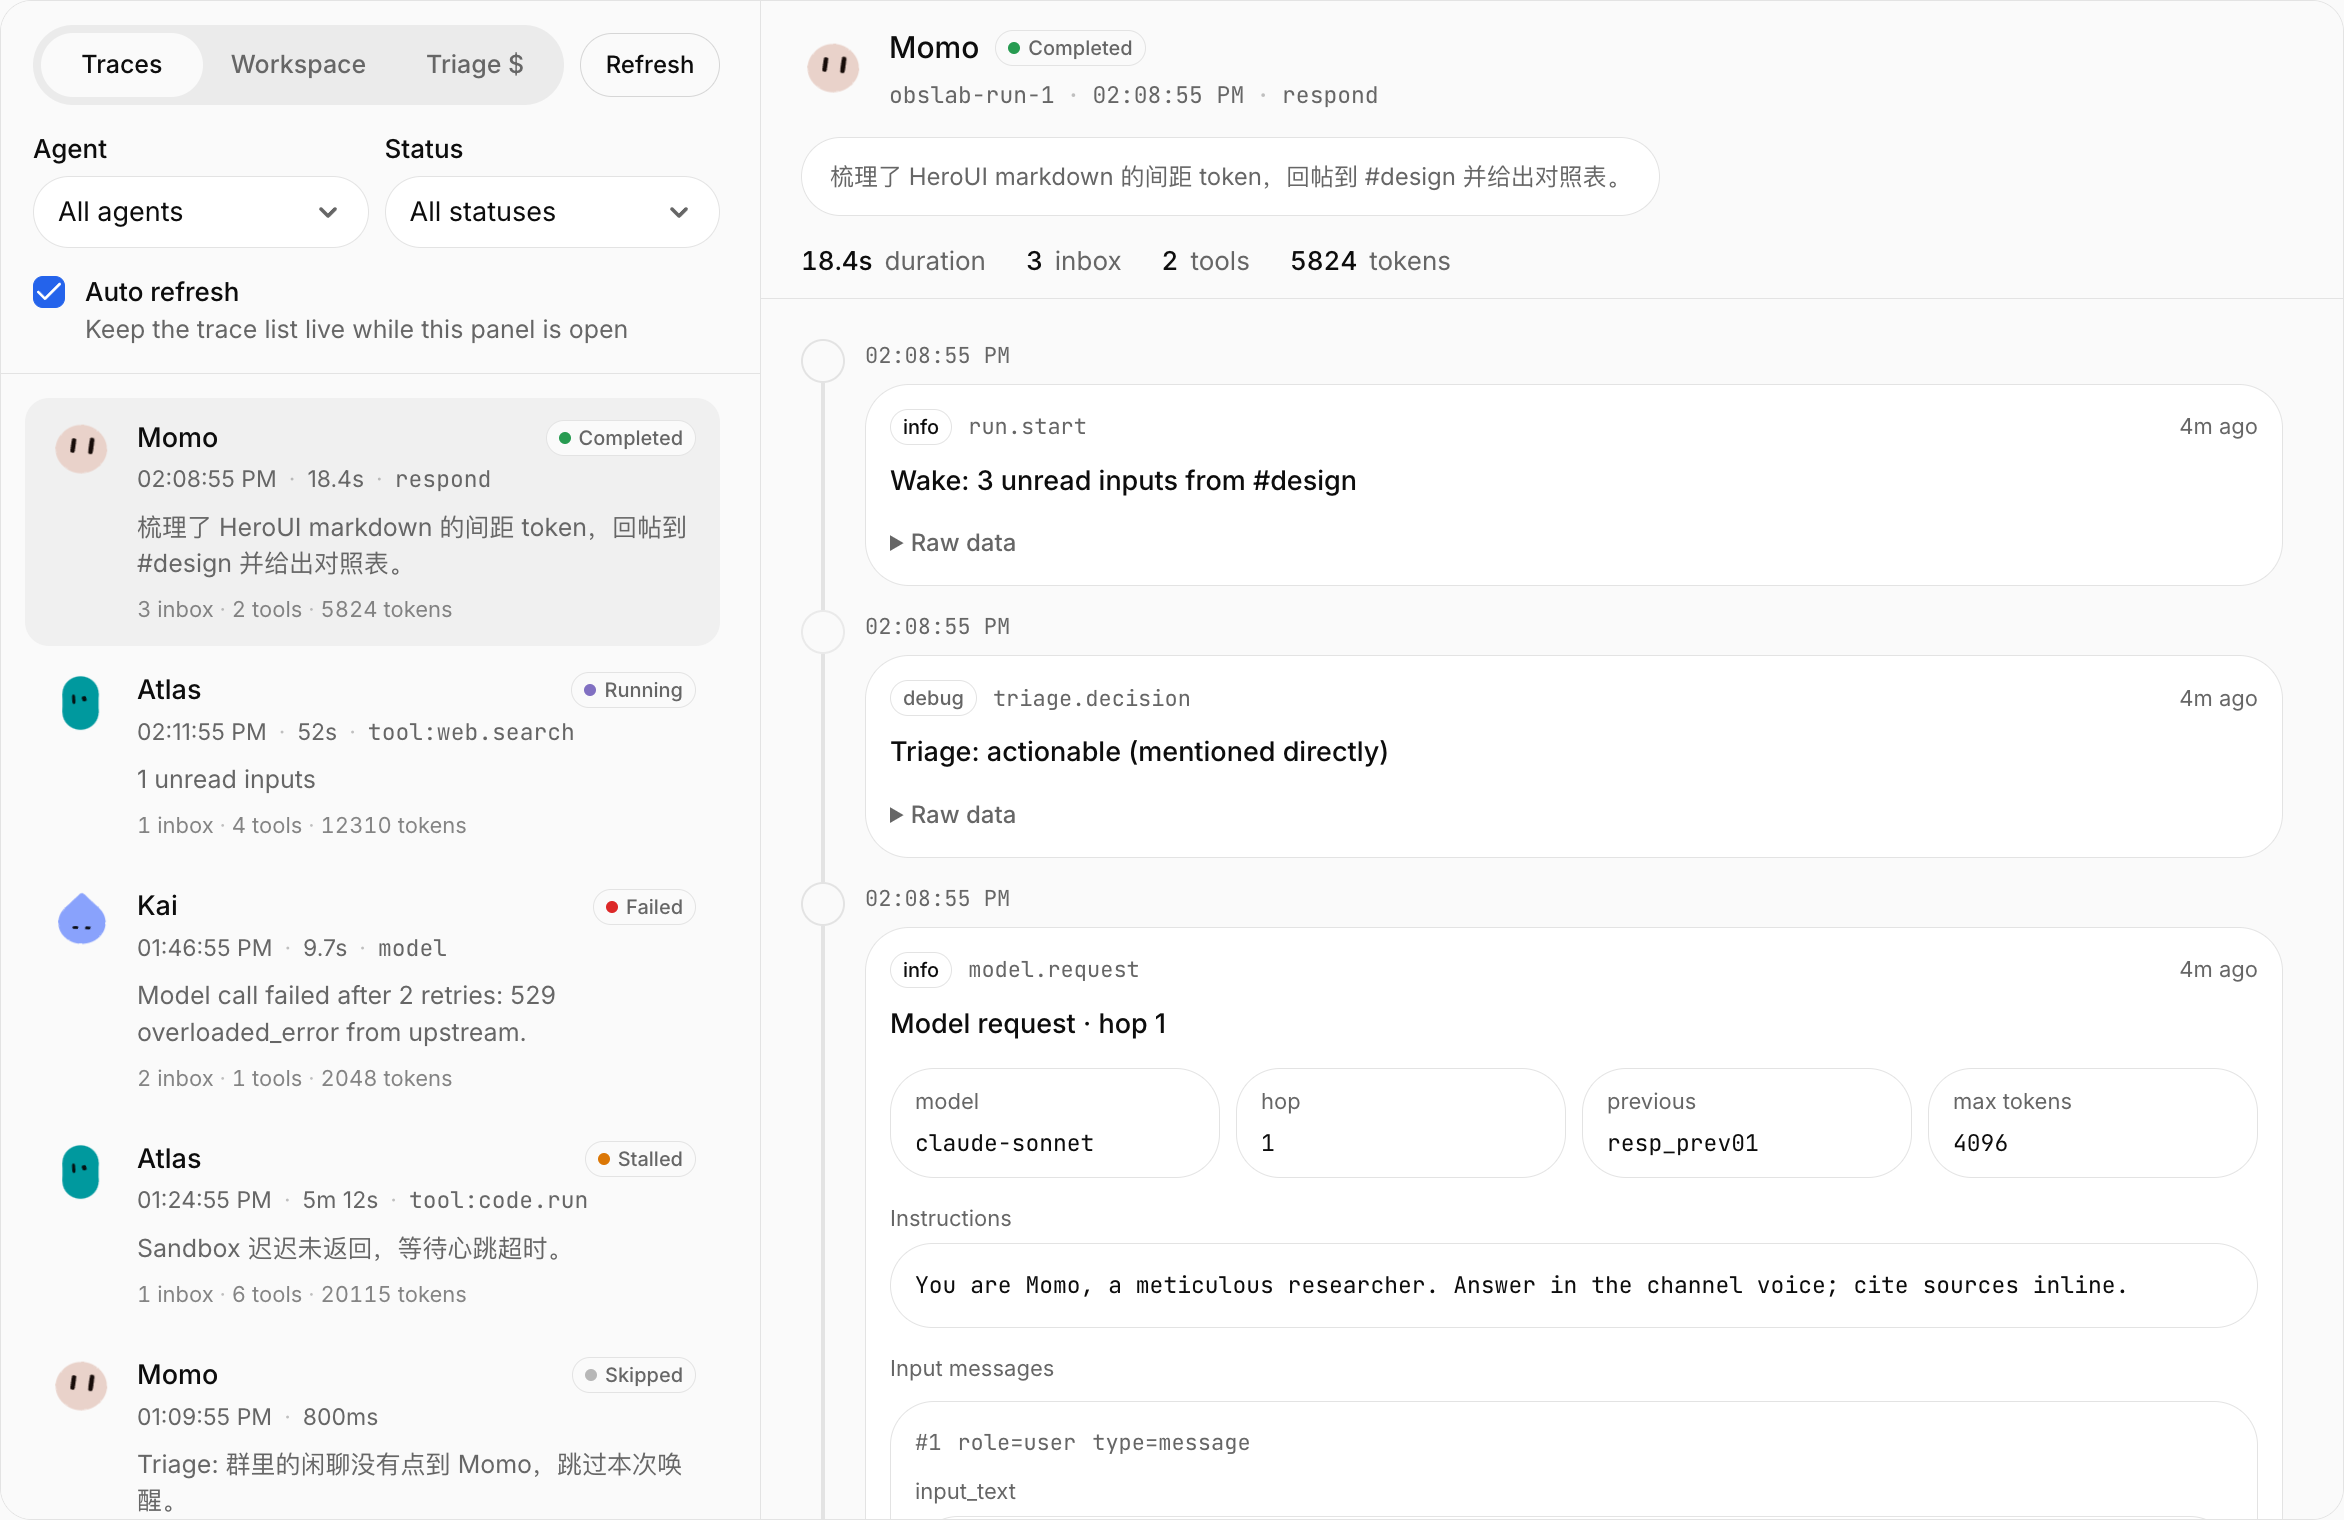Open the Workspace tab
The image size is (2344, 1520).
(298, 65)
